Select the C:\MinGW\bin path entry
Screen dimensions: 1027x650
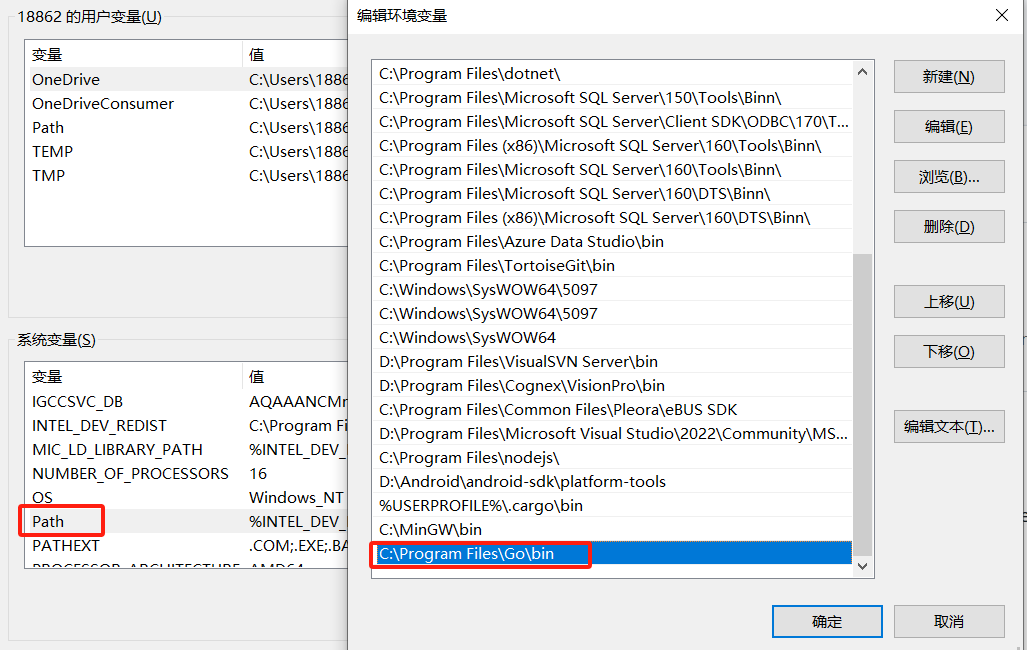(430, 529)
